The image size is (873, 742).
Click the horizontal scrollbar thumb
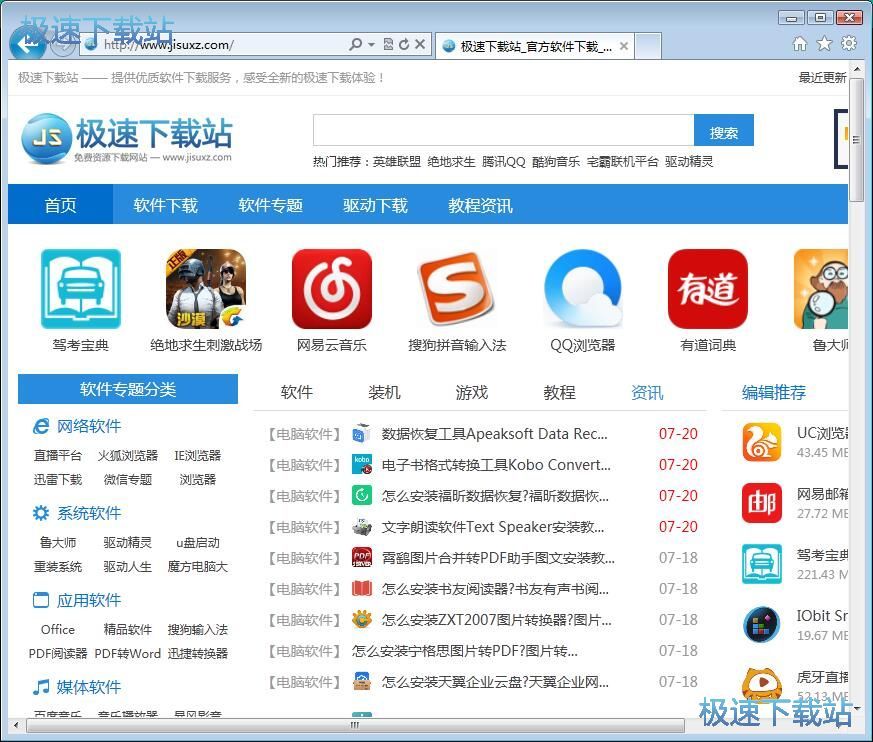(x=355, y=725)
